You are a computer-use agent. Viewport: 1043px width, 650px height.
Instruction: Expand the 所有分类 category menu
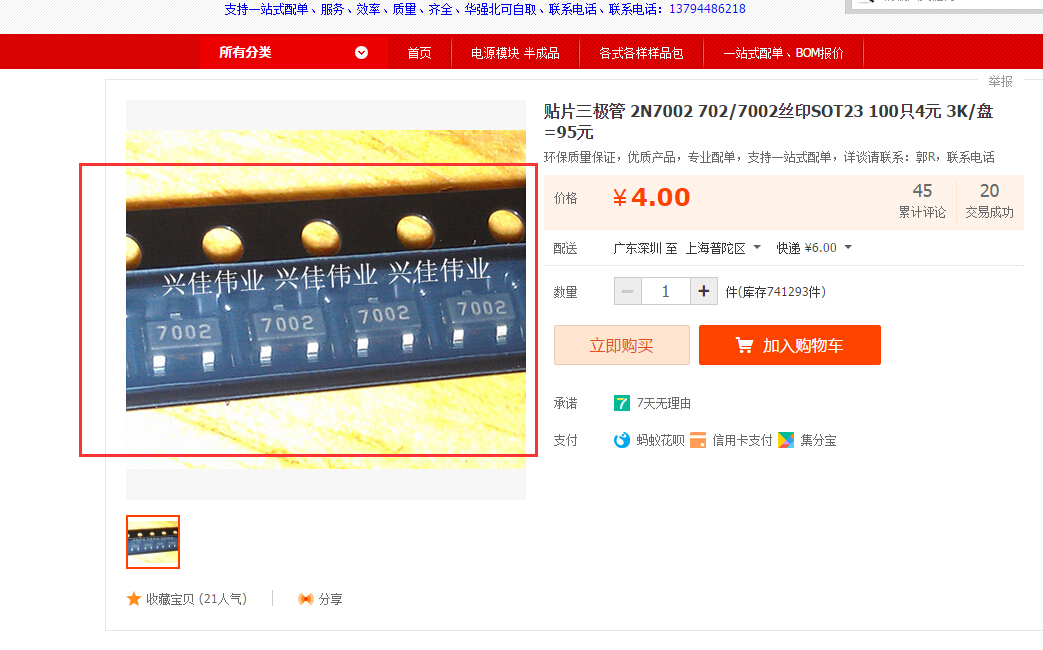pos(293,53)
